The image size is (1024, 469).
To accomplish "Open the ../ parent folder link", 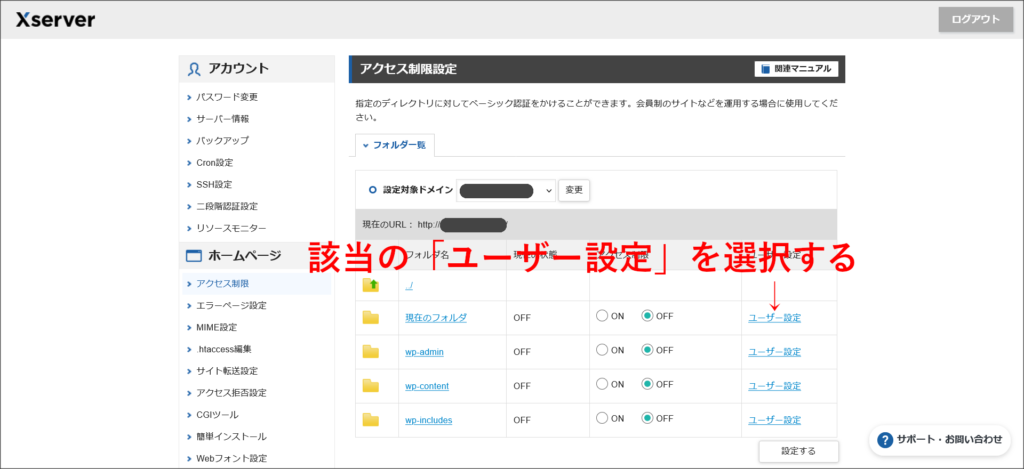I will [x=410, y=285].
